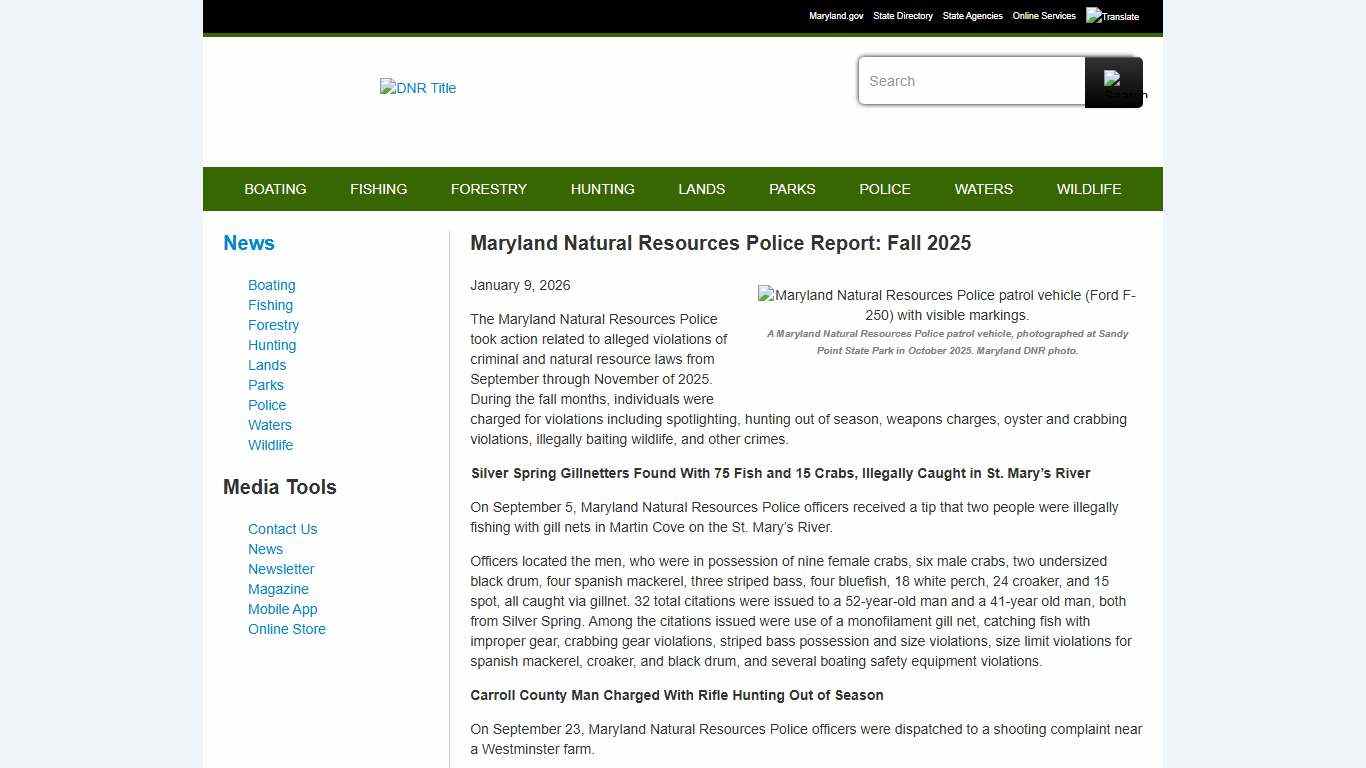
Task: Open the Fishing news category
Action: (270, 305)
